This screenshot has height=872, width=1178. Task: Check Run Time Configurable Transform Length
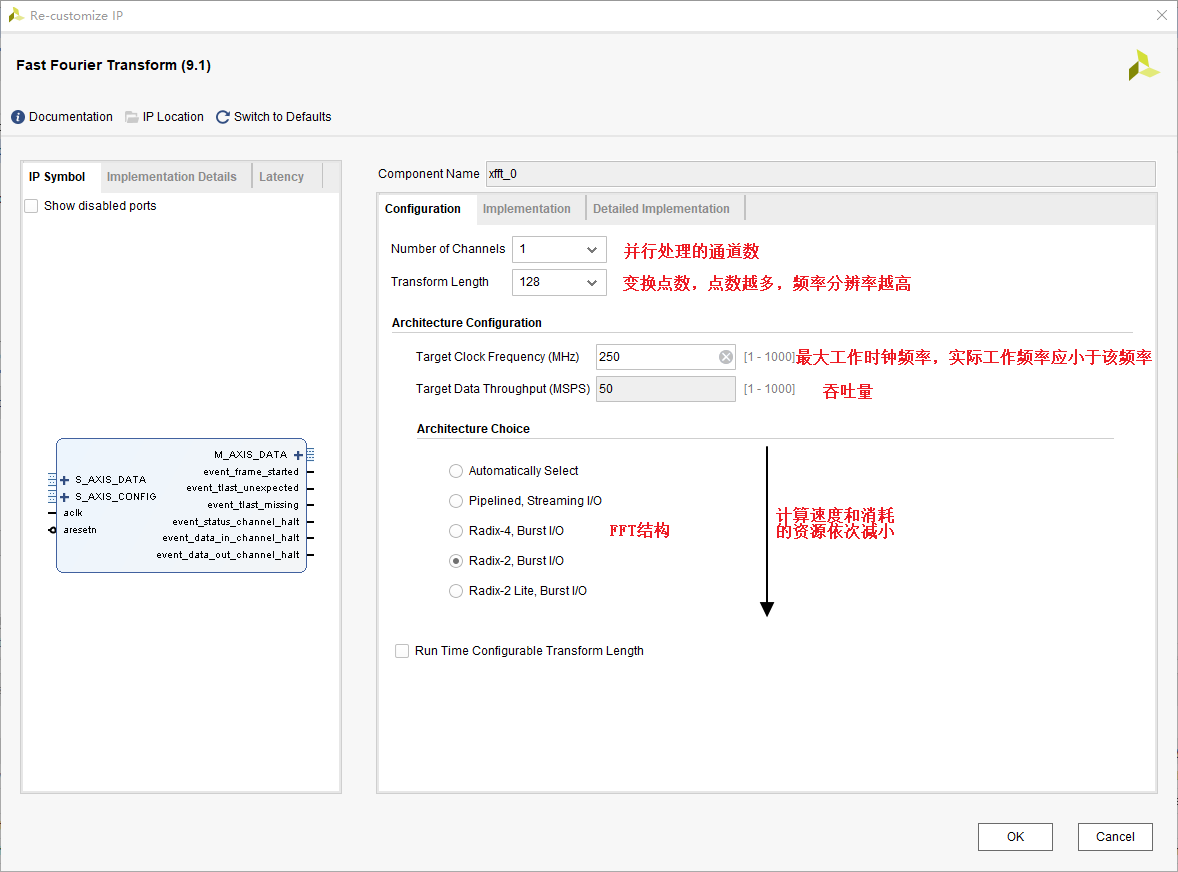pos(402,650)
